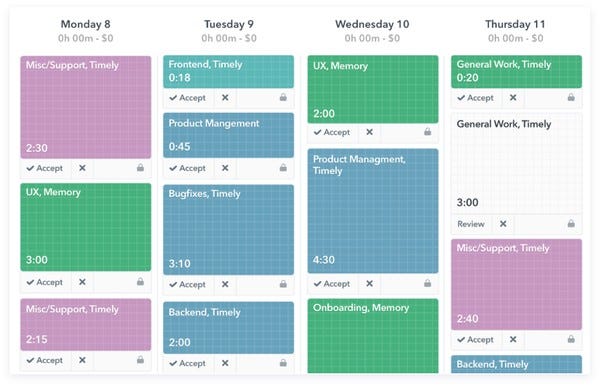Accept the Frontend, Timely 0:18 entry

[x=188, y=98]
